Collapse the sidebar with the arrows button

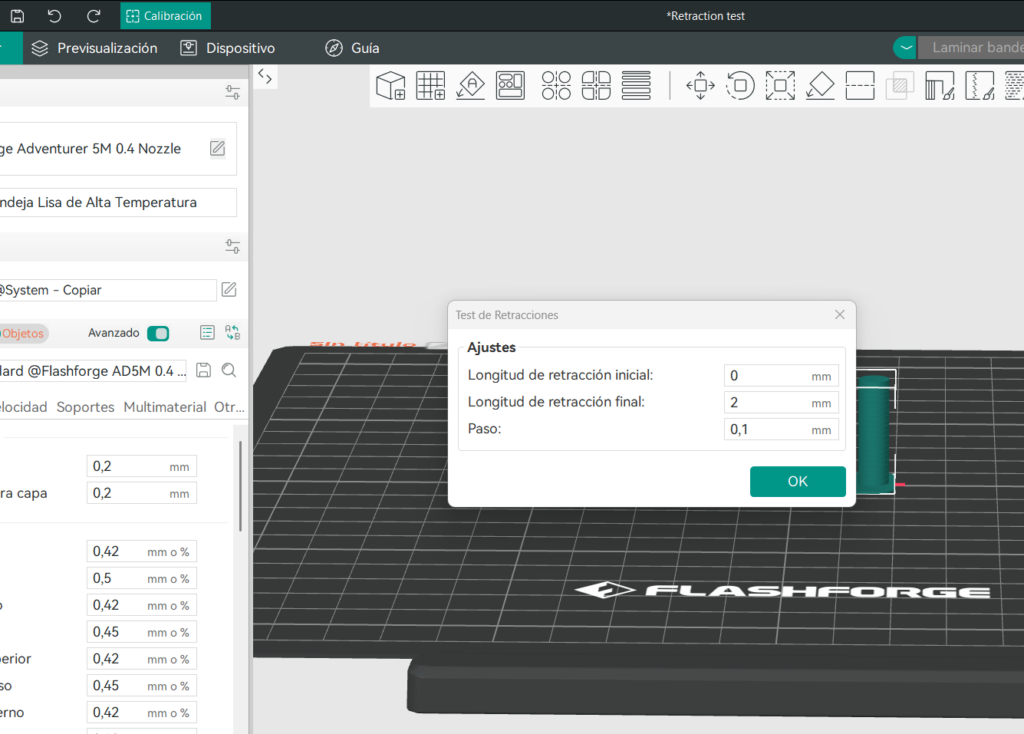265,76
